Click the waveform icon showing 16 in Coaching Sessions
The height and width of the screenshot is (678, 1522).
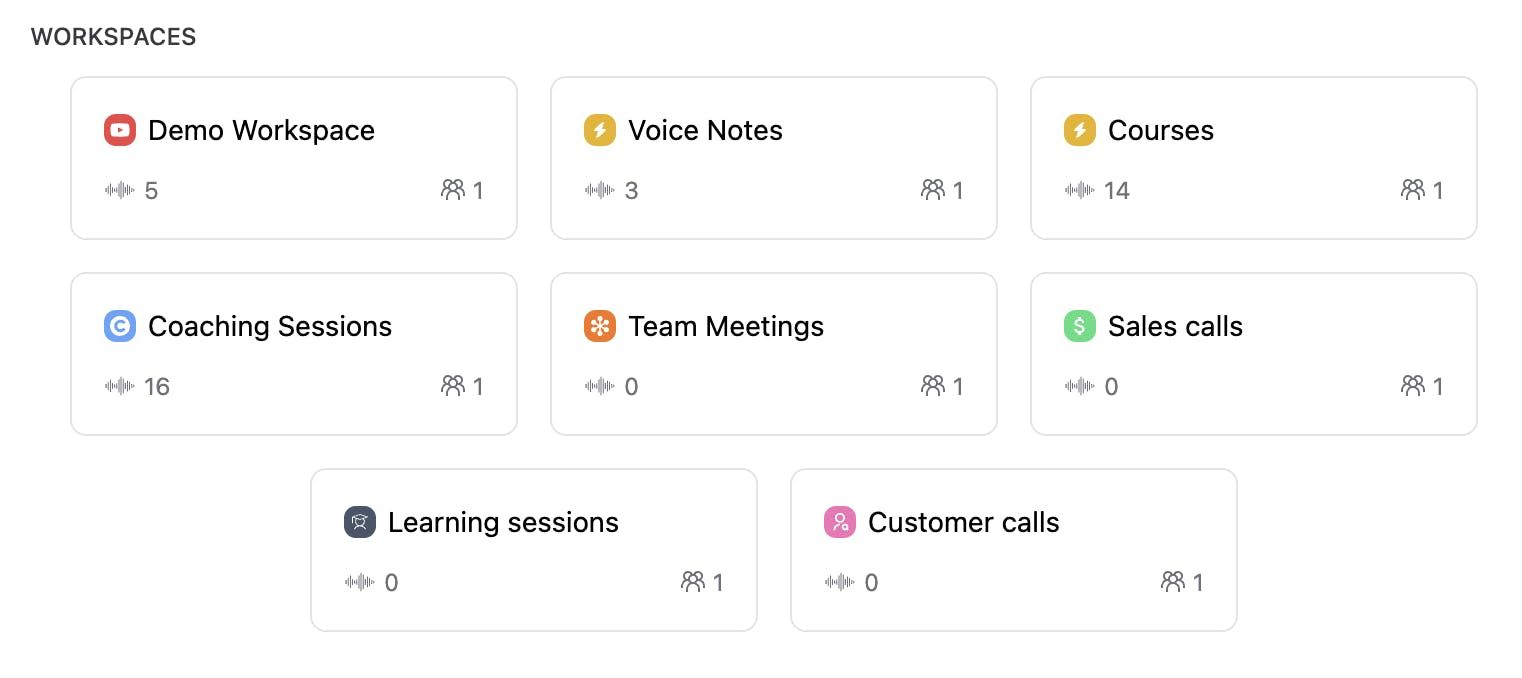tap(118, 387)
